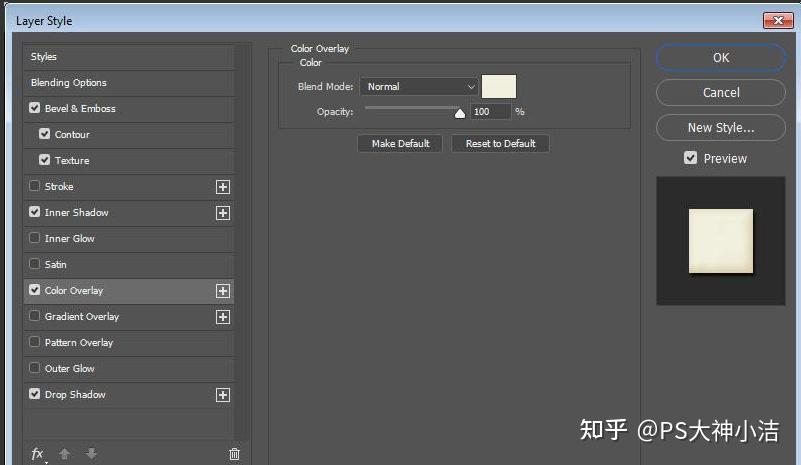Select the Satin settings row
Image resolution: width=801 pixels, height=465 pixels.
(129, 265)
